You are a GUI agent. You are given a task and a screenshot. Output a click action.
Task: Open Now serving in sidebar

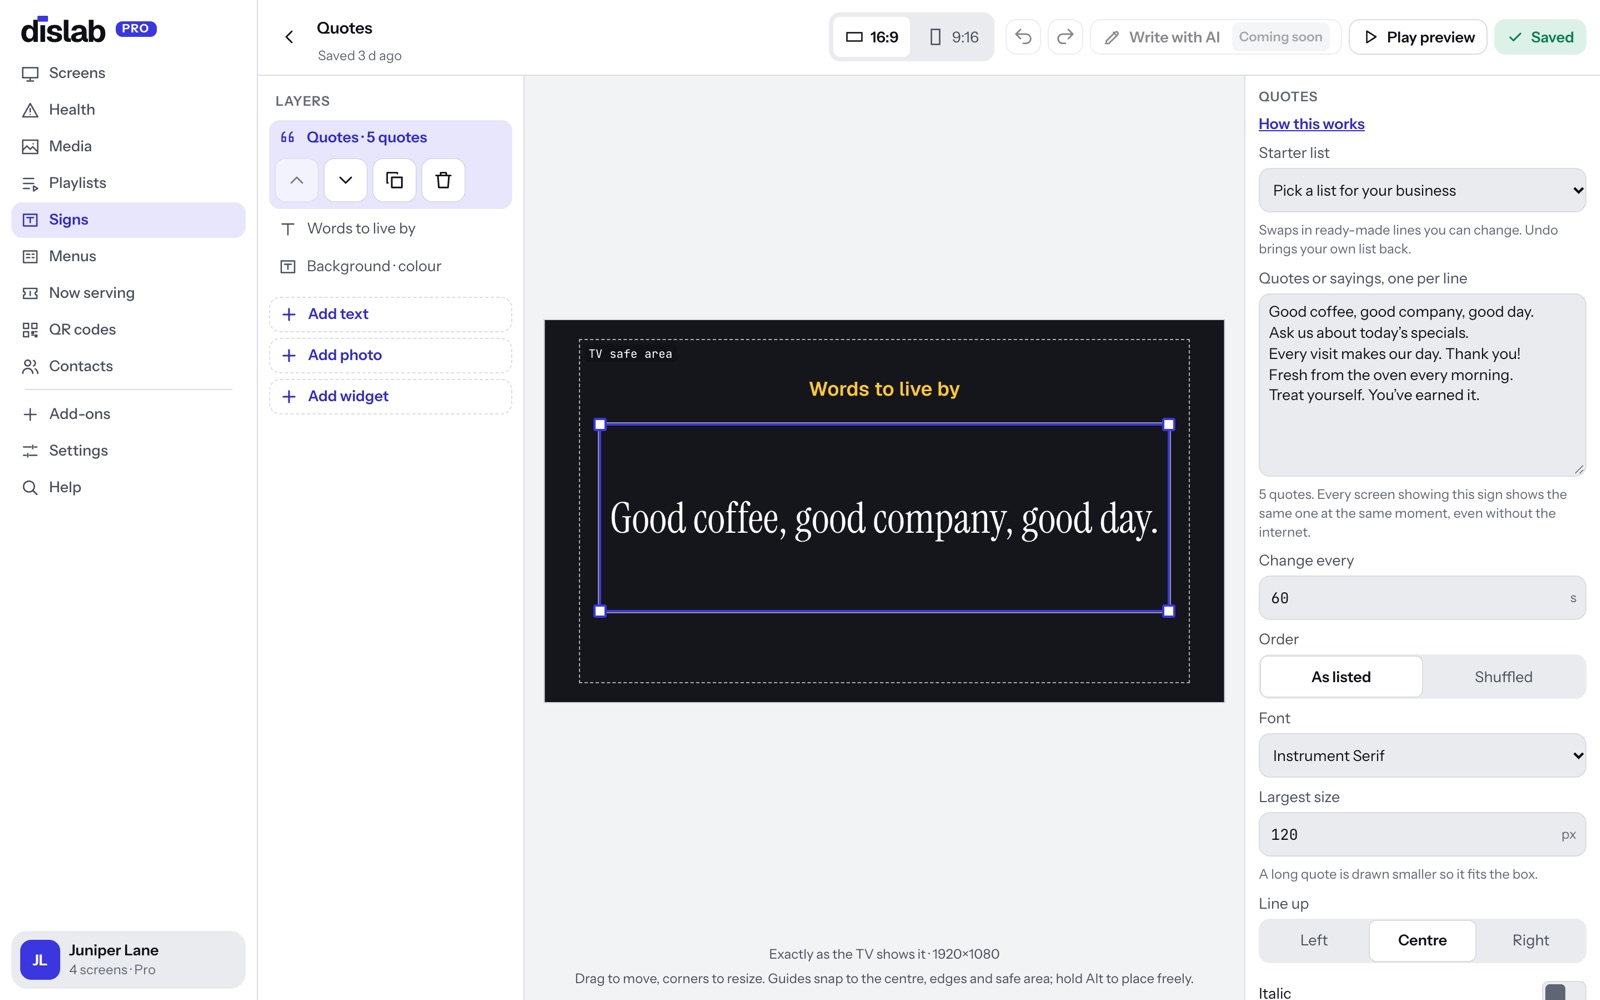[128, 293]
